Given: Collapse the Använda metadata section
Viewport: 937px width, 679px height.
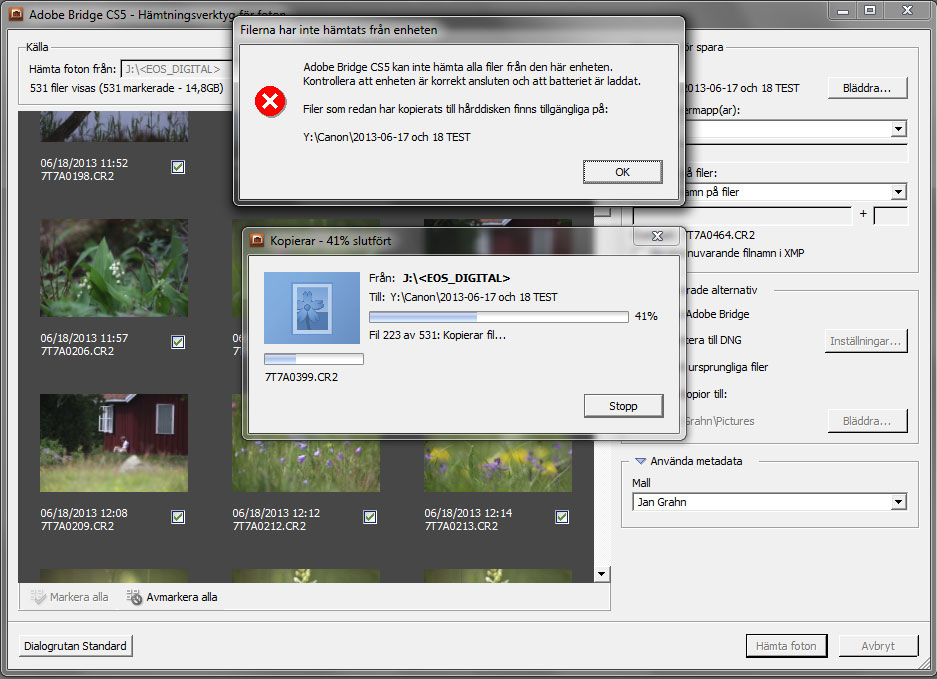Looking at the screenshot, I should coord(641,461).
